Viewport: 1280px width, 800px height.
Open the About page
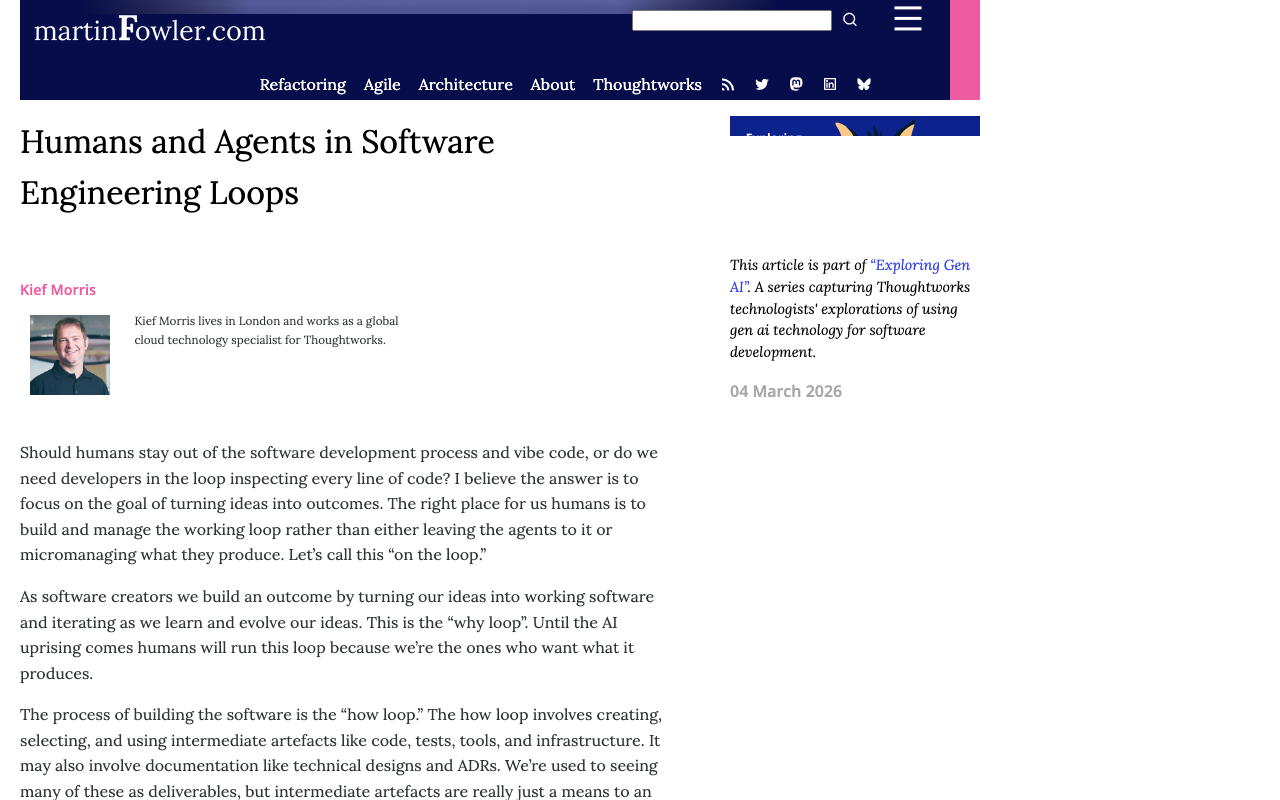[552, 83]
